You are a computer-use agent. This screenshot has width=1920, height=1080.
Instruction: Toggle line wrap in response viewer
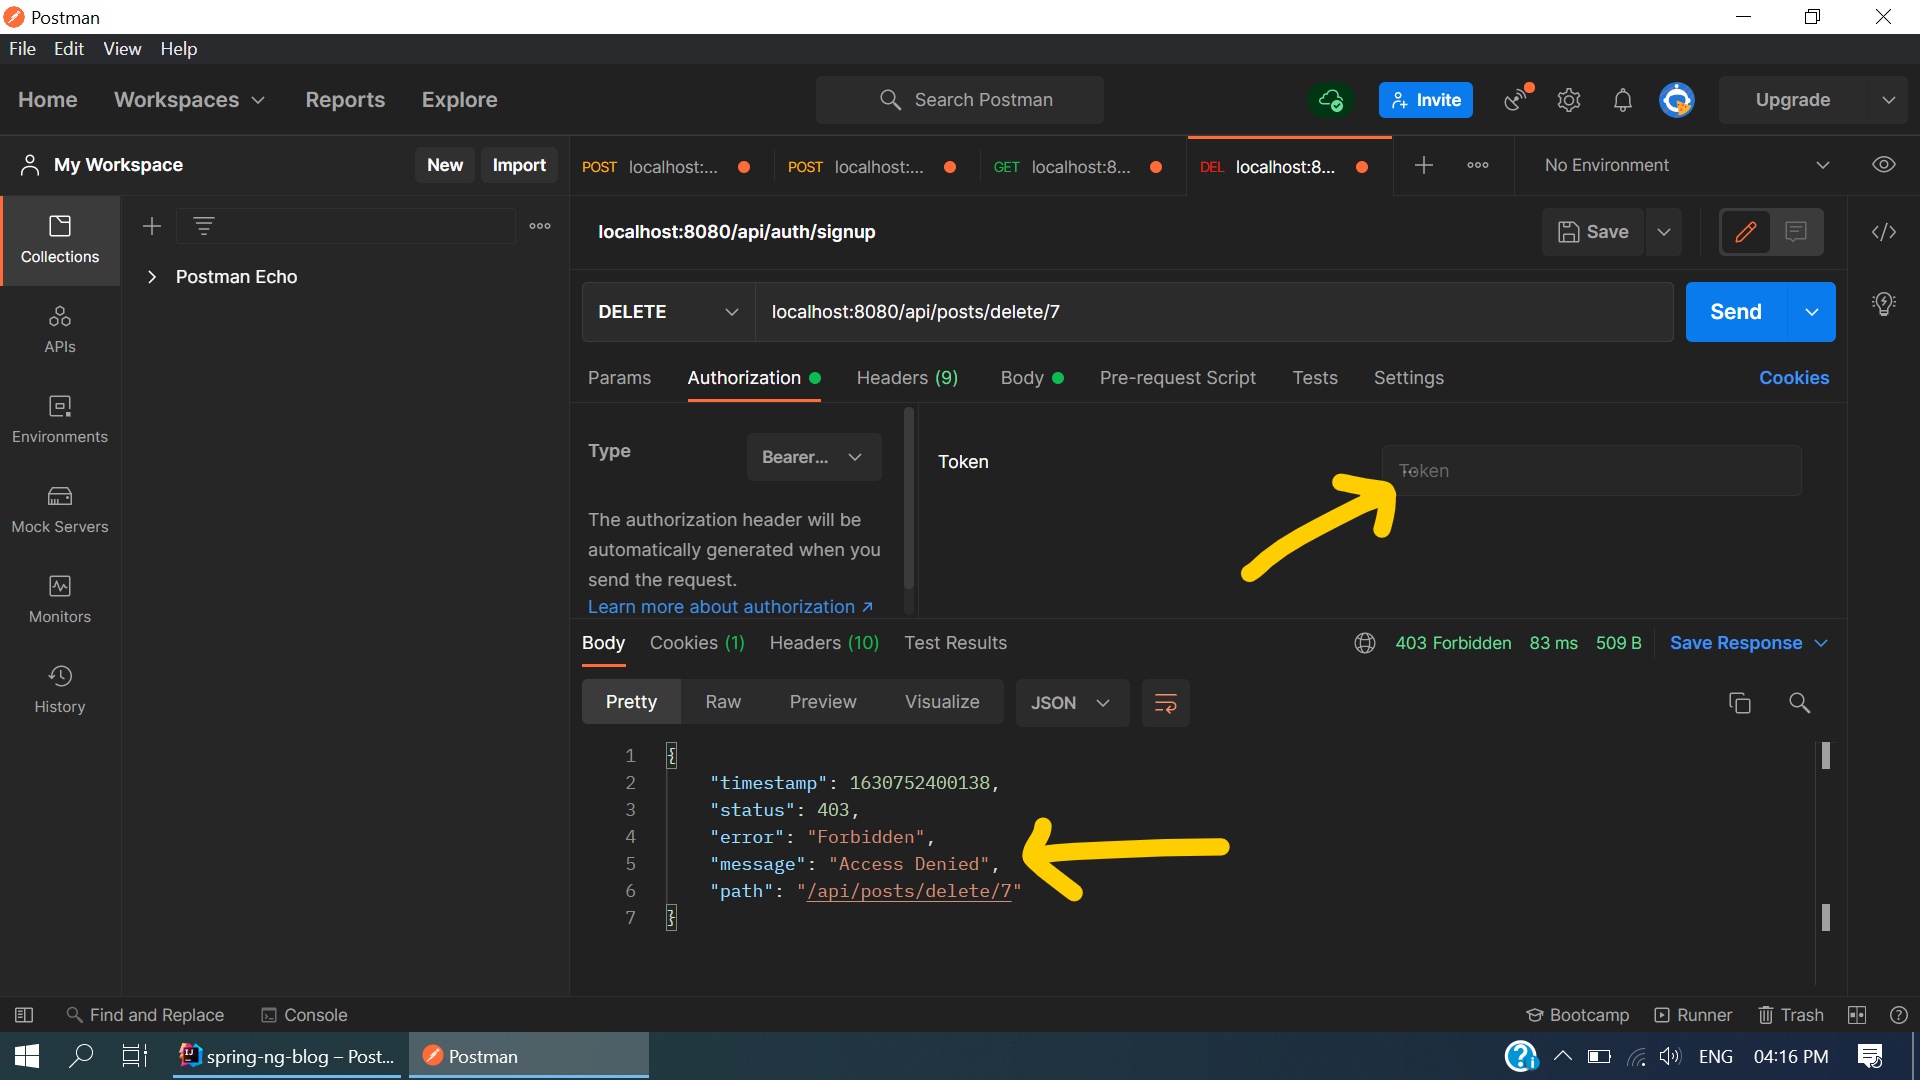click(x=1166, y=703)
